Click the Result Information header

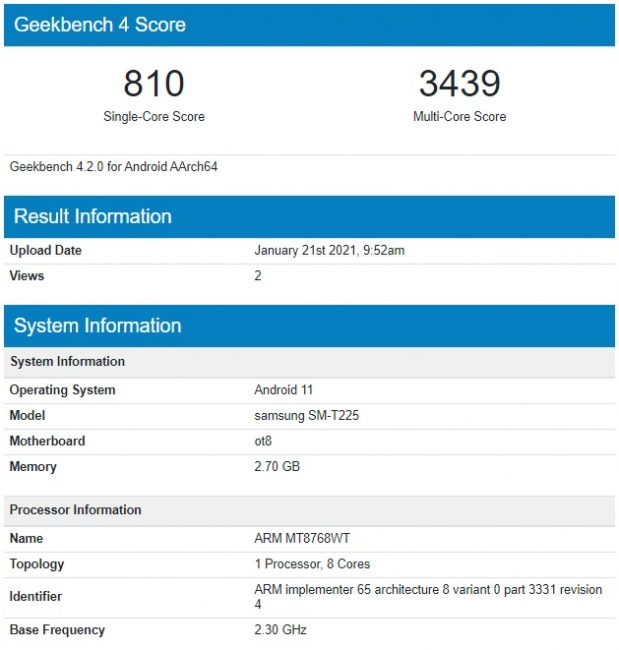[x=309, y=217]
